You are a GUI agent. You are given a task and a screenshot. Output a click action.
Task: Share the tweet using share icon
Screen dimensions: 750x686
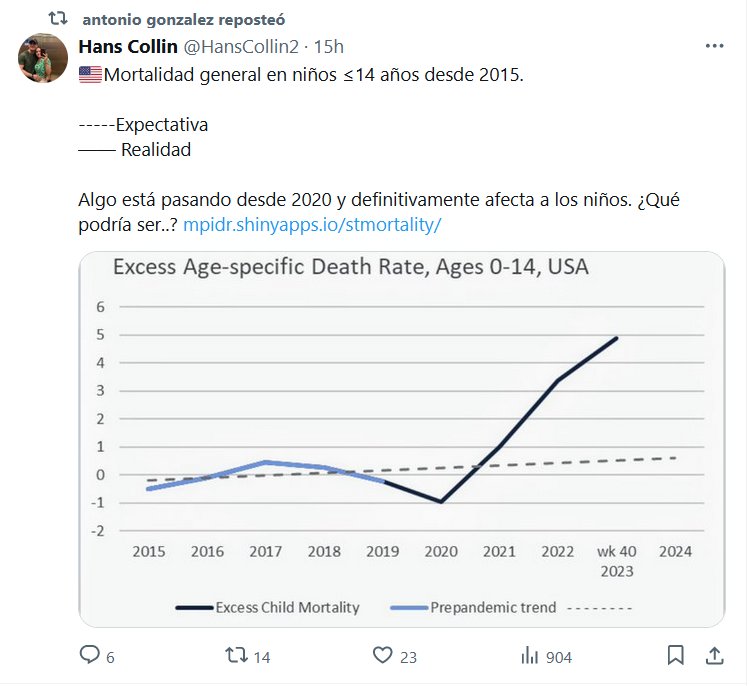(x=715, y=655)
